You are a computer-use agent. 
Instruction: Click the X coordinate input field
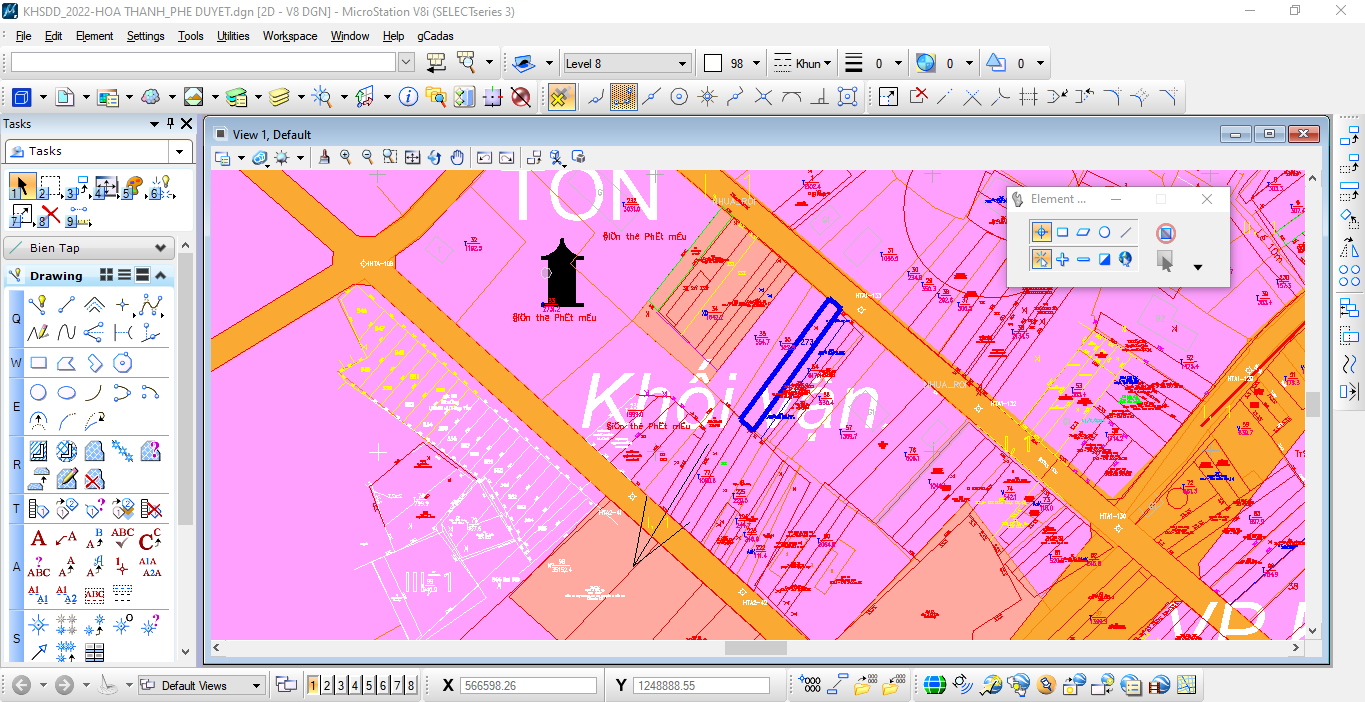pyautogui.click(x=527, y=685)
